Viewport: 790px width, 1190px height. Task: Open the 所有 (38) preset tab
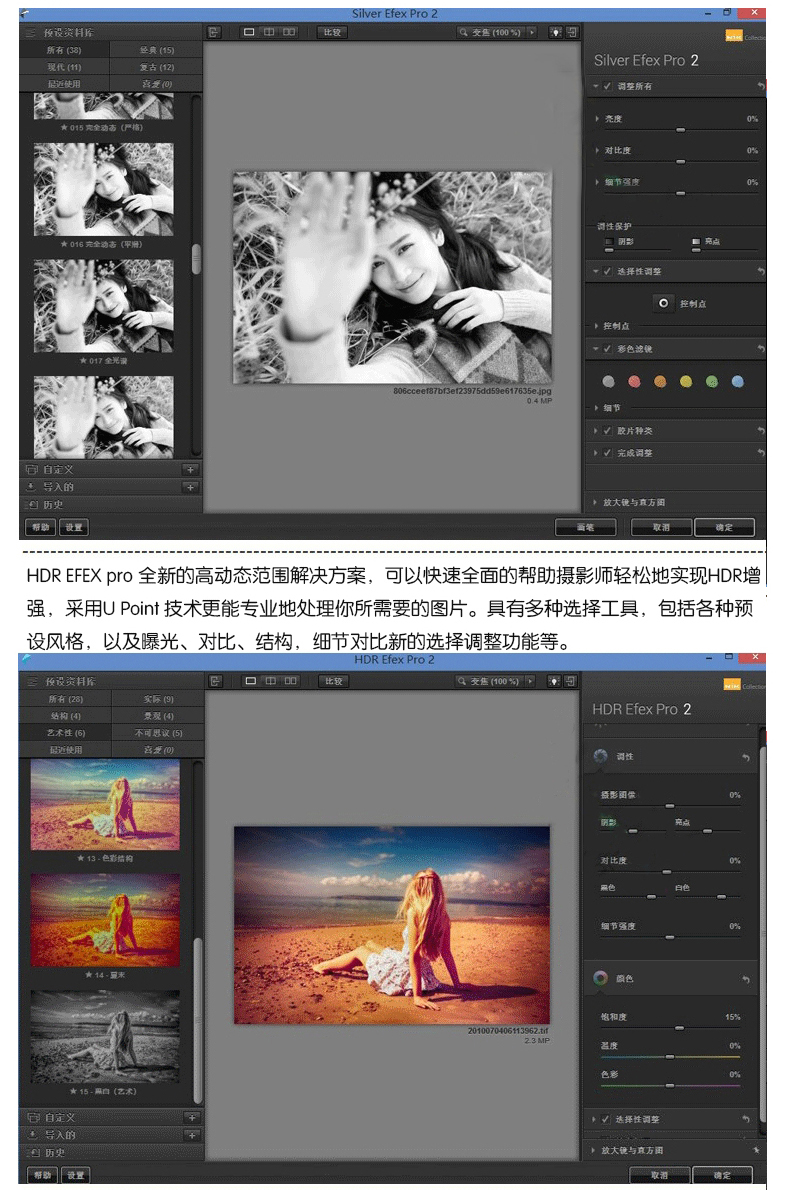(x=65, y=50)
